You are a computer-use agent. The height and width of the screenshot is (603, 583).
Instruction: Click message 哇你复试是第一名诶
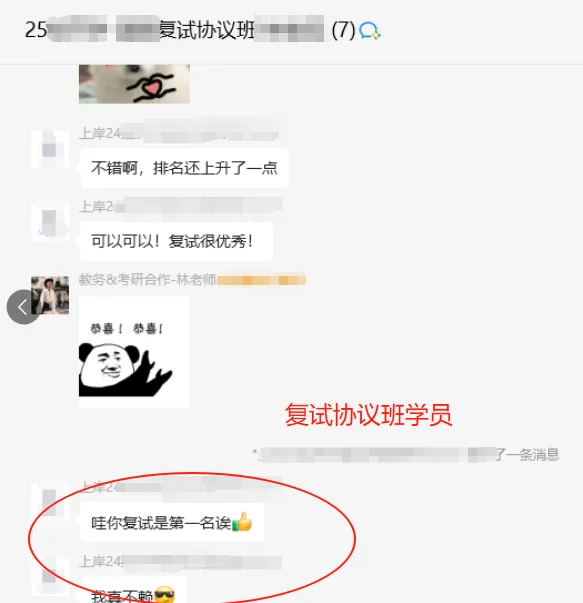172,523
